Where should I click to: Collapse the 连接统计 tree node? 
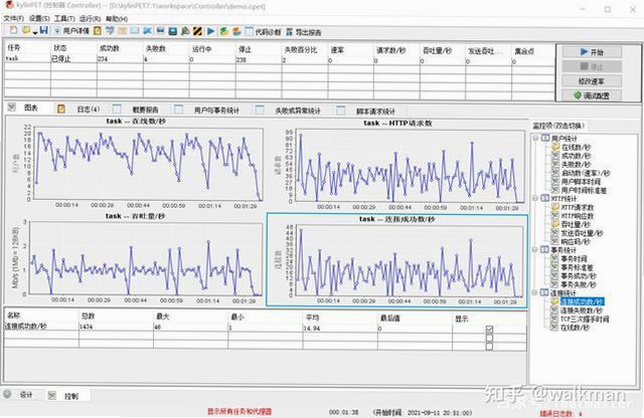(x=536, y=293)
